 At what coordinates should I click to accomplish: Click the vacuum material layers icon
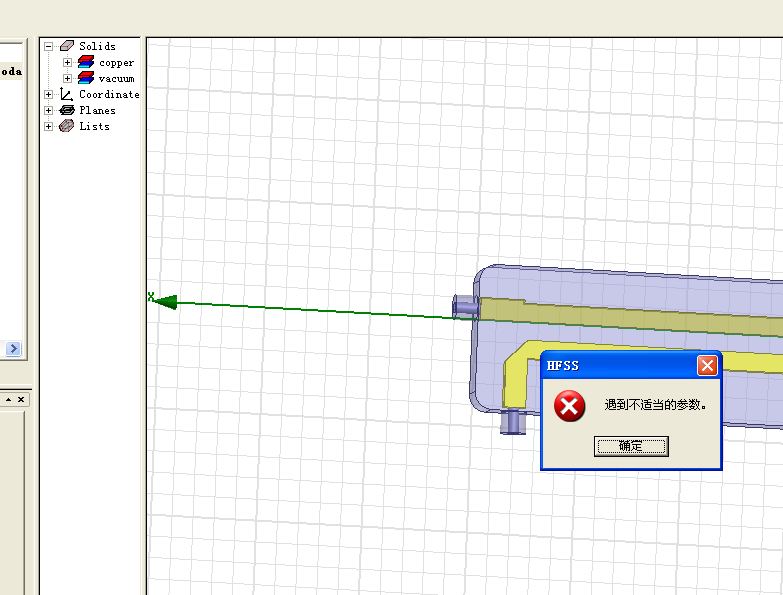[x=86, y=78]
